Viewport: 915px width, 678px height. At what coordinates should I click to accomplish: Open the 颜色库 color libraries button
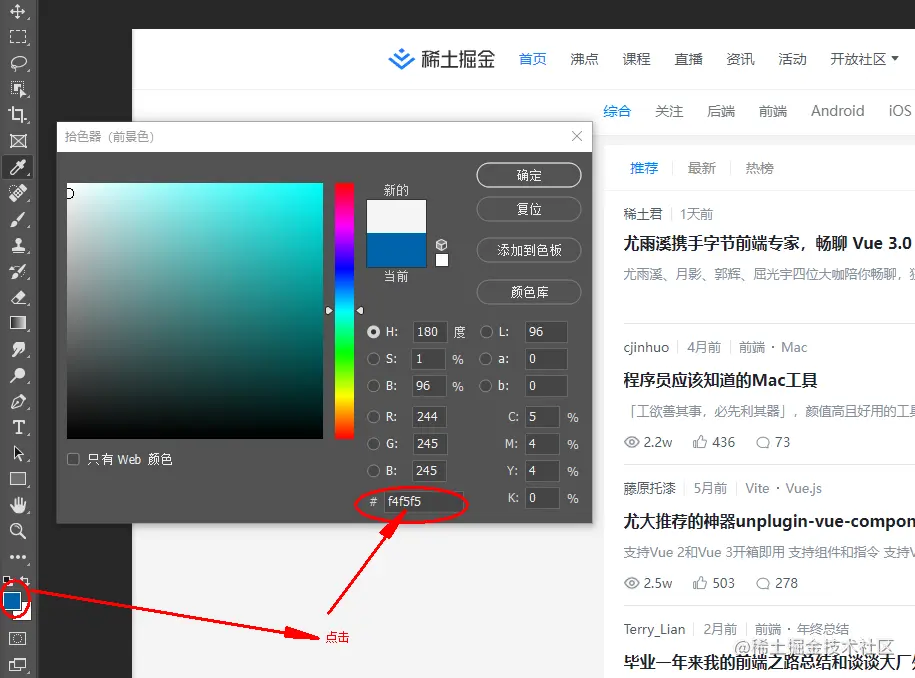pyautogui.click(x=529, y=292)
